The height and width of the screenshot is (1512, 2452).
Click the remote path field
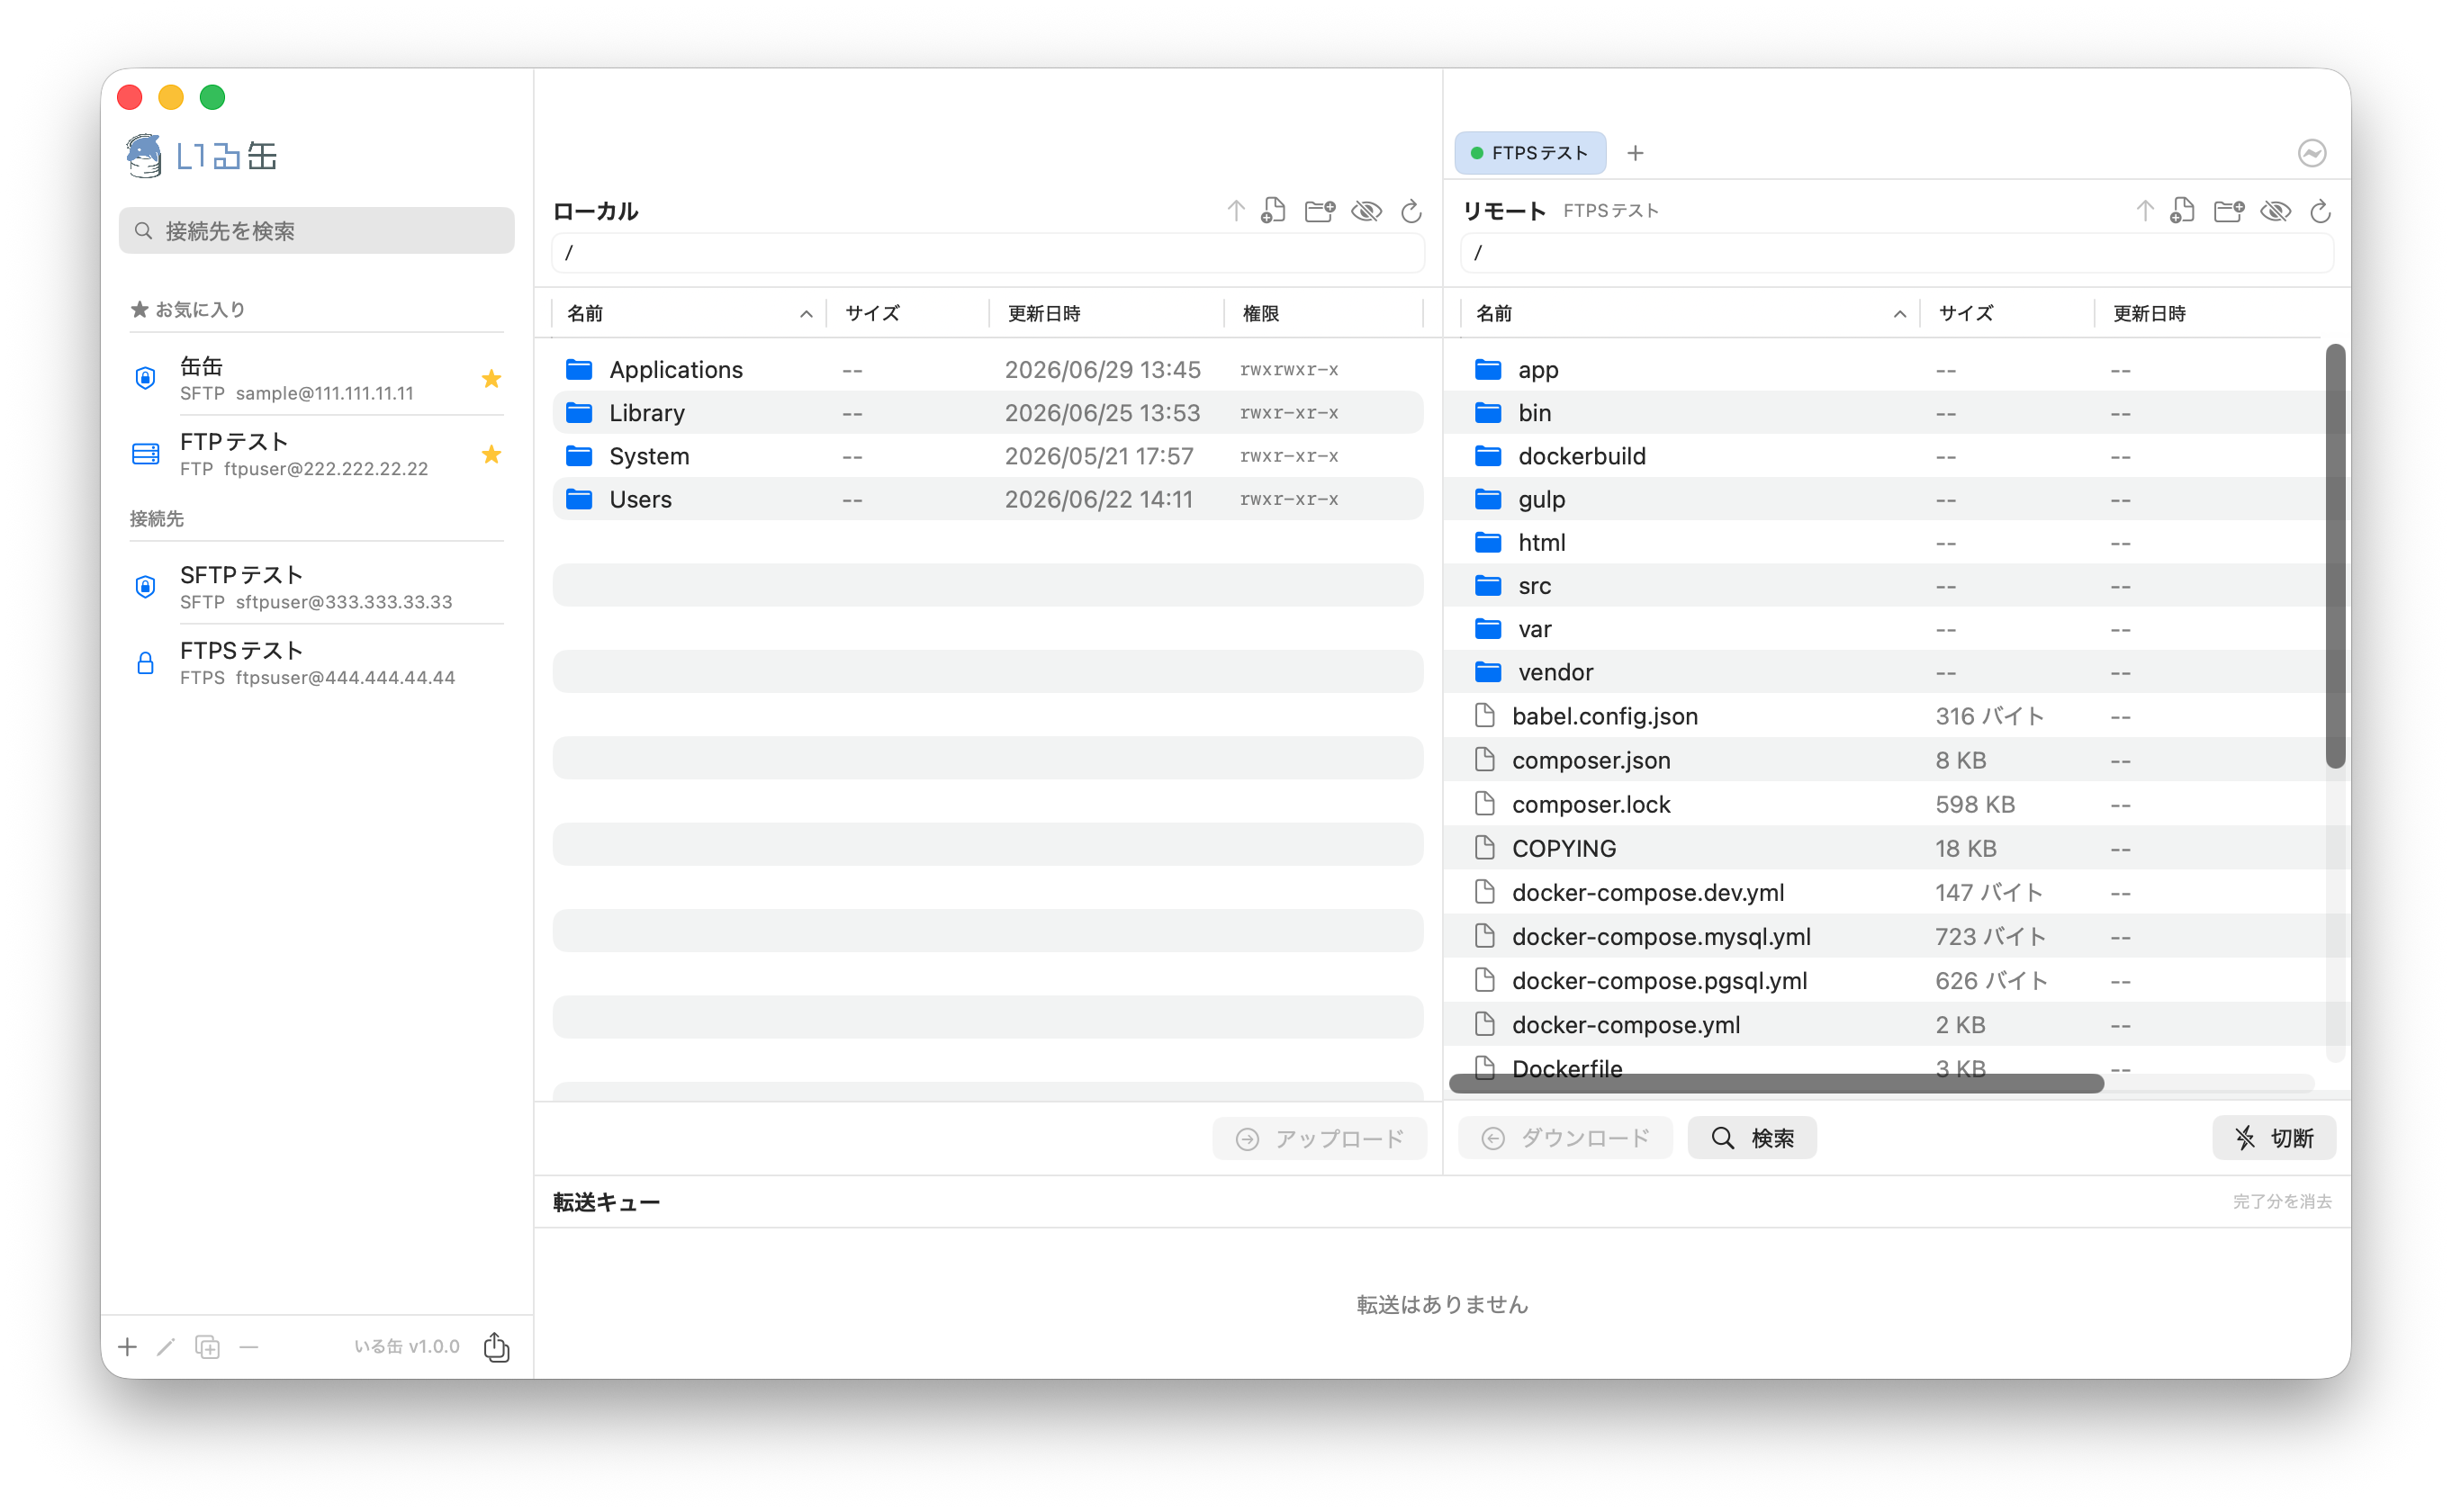point(1897,253)
